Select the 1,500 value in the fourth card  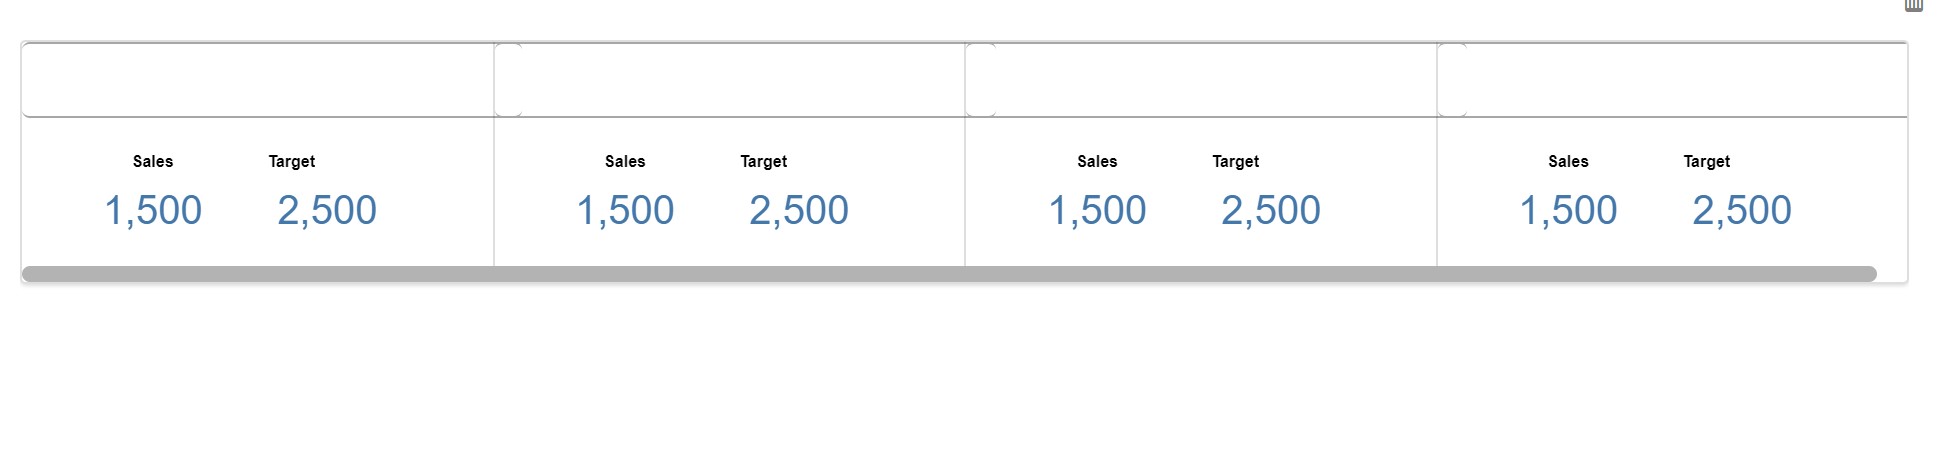tap(1568, 210)
